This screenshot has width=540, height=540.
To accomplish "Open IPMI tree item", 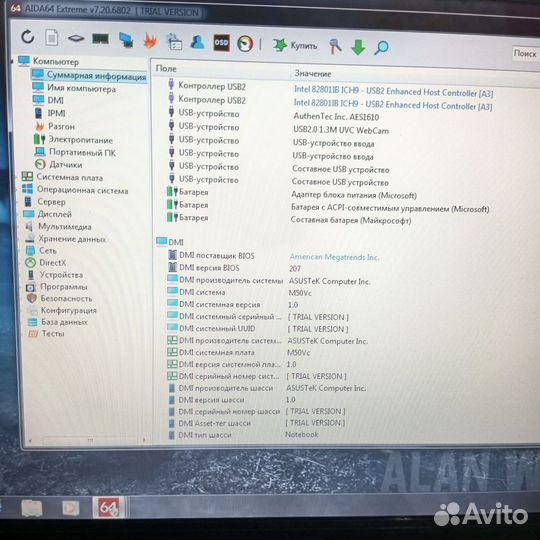I will pos(50,113).
